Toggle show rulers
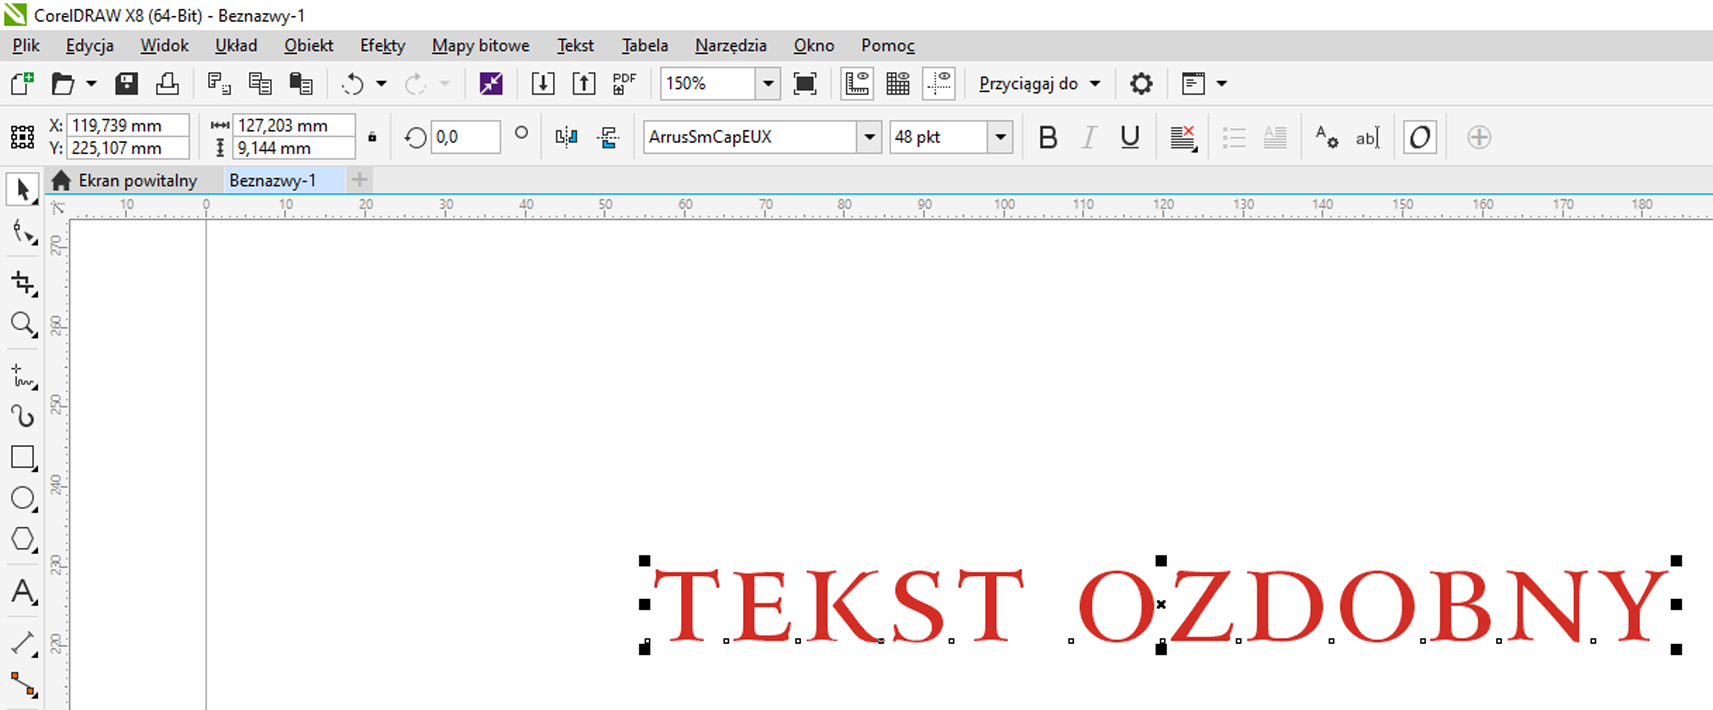 tap(857, 84)
